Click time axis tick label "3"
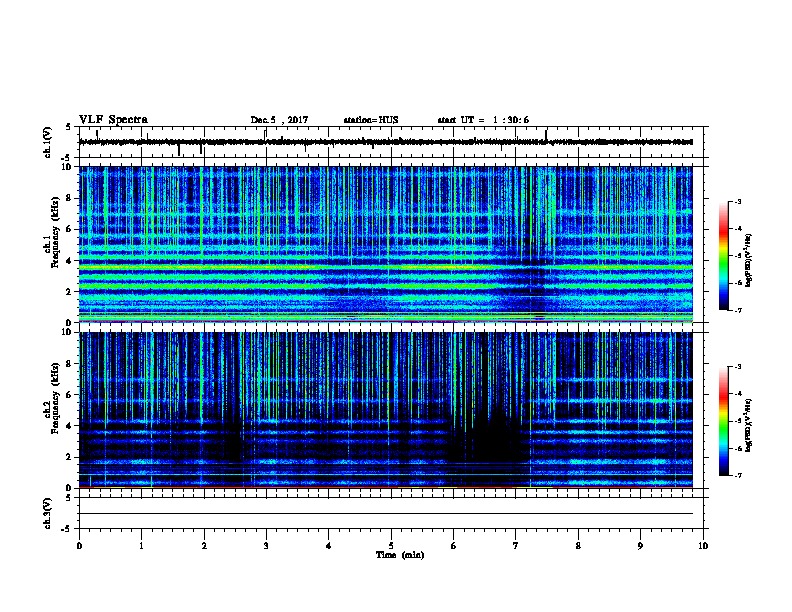The height and width of the screenshot is (612, 792). pos(266,546)
